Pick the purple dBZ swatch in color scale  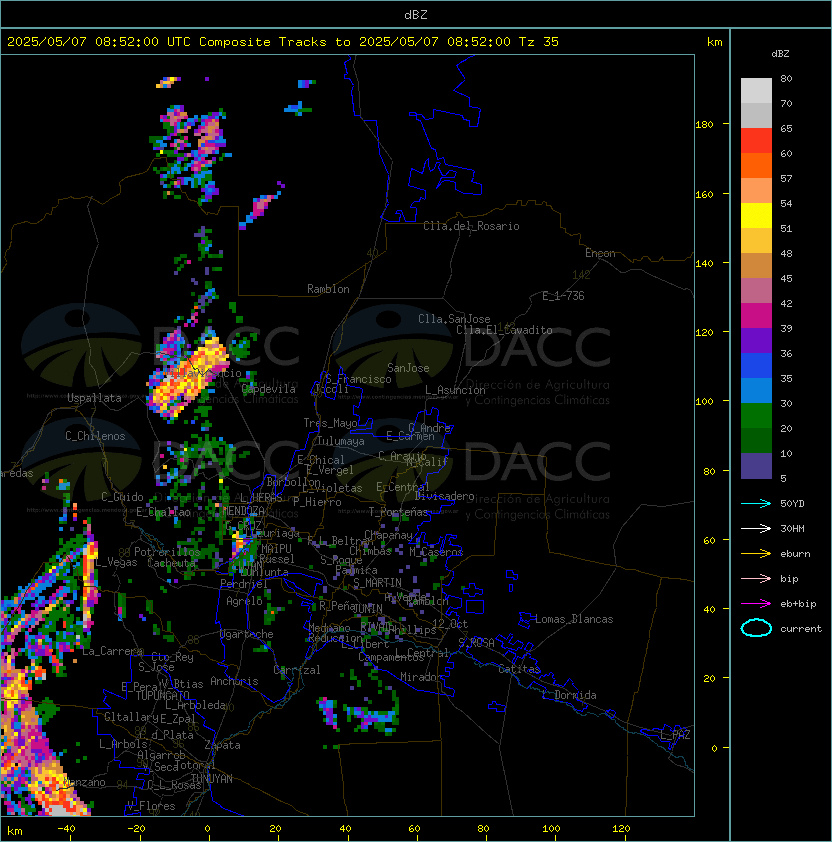click(x=756, y=340)
